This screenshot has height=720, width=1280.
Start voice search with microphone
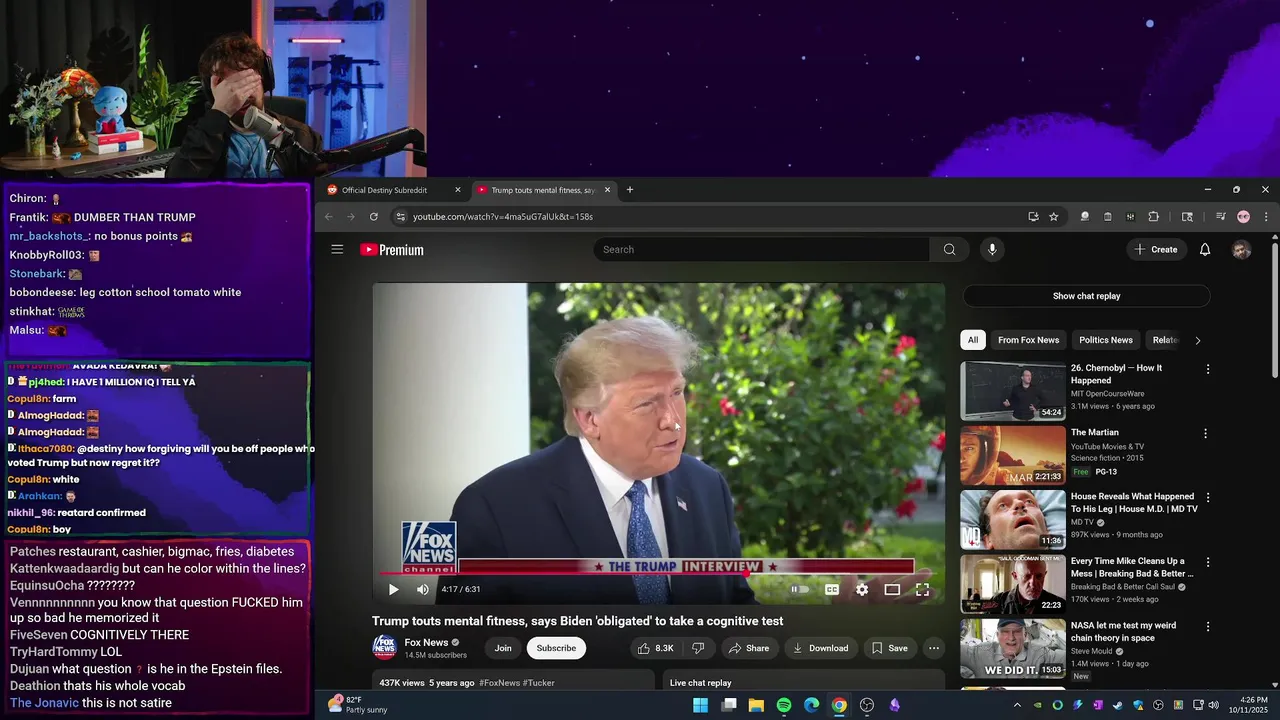[x=992, y=249]
